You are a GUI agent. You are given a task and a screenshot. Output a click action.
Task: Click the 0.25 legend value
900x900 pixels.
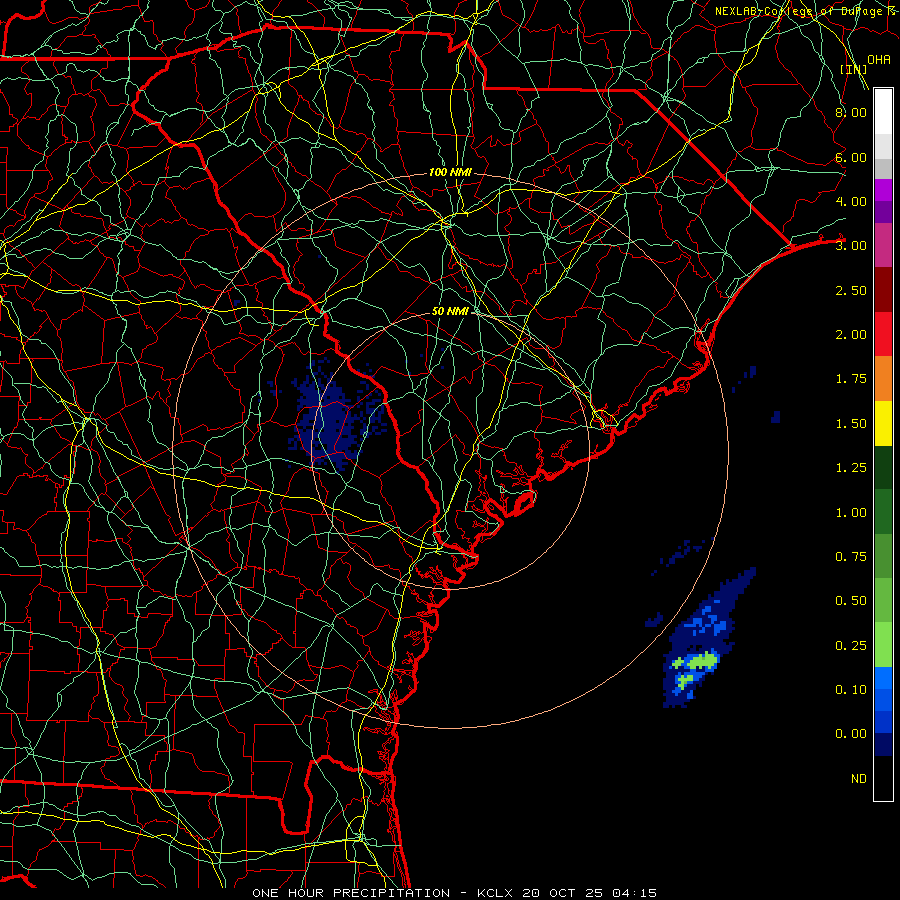[851, 646]
